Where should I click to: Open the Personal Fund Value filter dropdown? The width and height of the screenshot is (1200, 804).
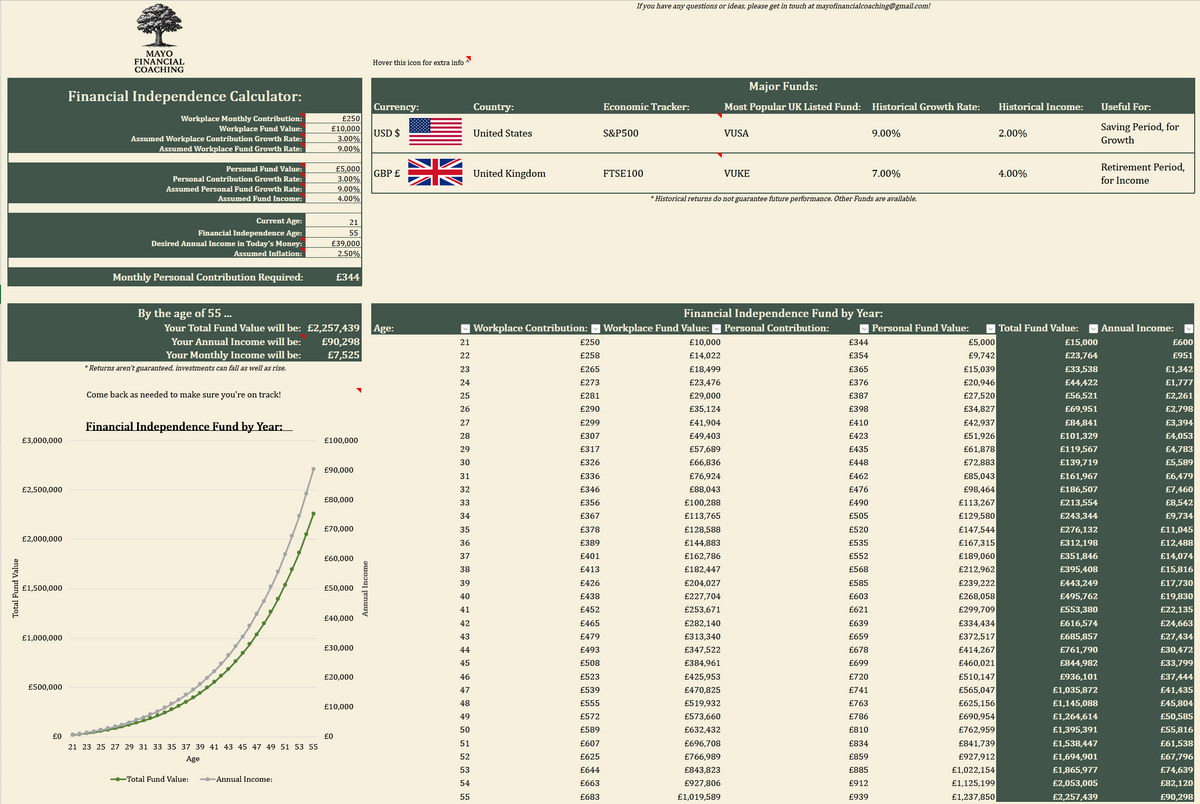point(991,328)
